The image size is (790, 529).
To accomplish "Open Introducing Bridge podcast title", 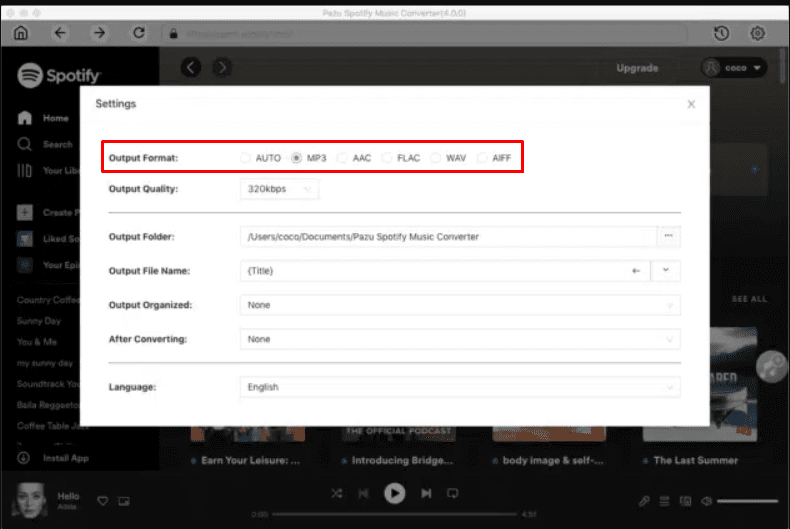I will coord(402,460).
